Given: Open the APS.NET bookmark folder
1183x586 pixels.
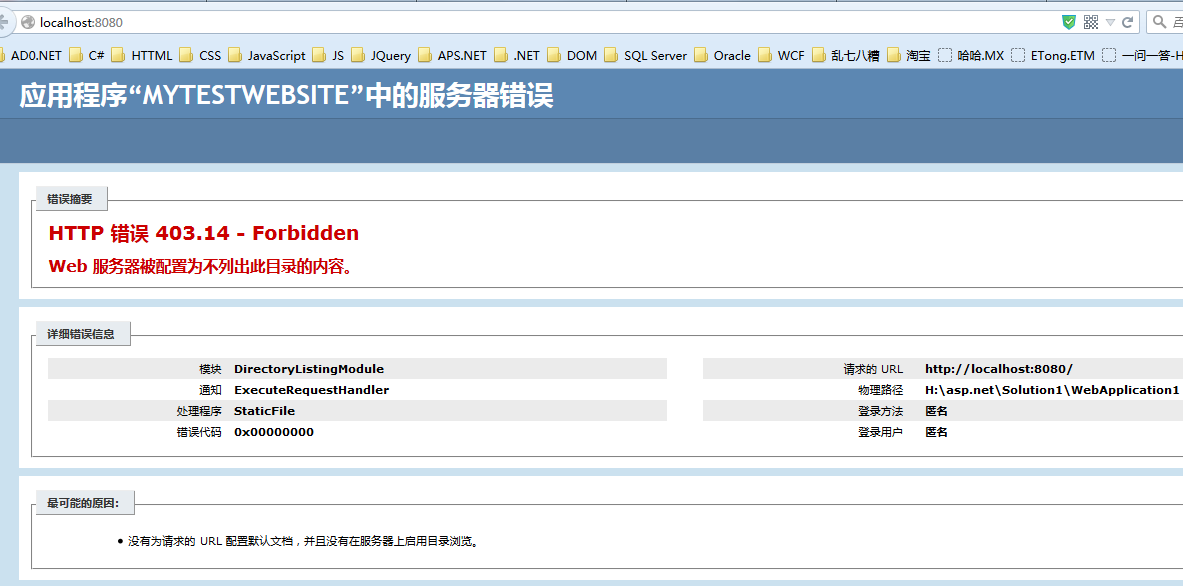Looking at the screenshot, I should [453, 55].
